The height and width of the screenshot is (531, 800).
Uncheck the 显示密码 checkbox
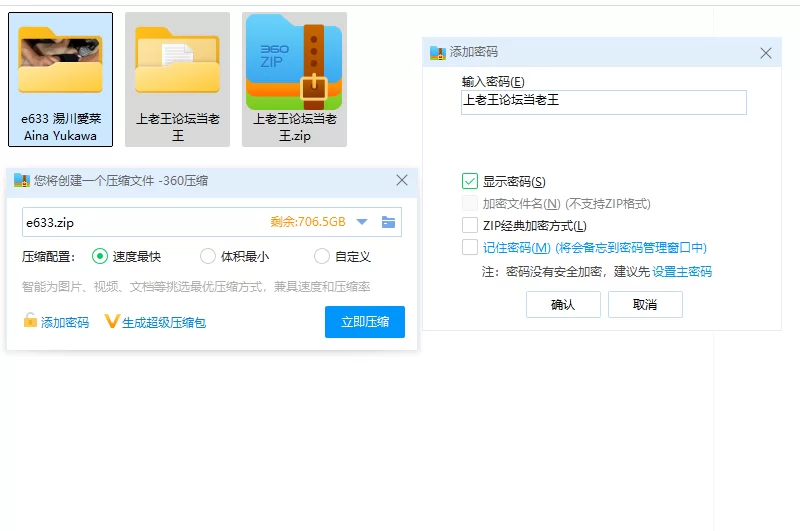pyautogui.click(x=469, y=181)
